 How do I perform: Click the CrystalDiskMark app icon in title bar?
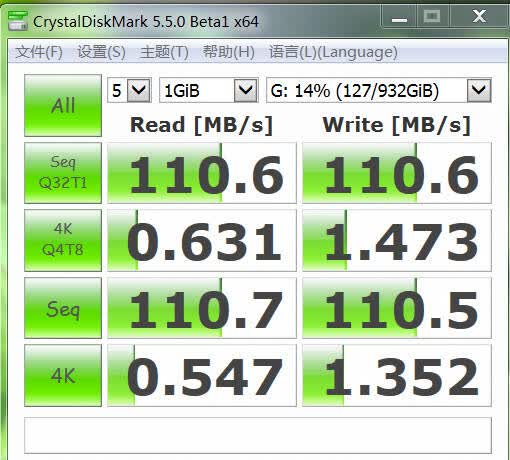(17, 21)
